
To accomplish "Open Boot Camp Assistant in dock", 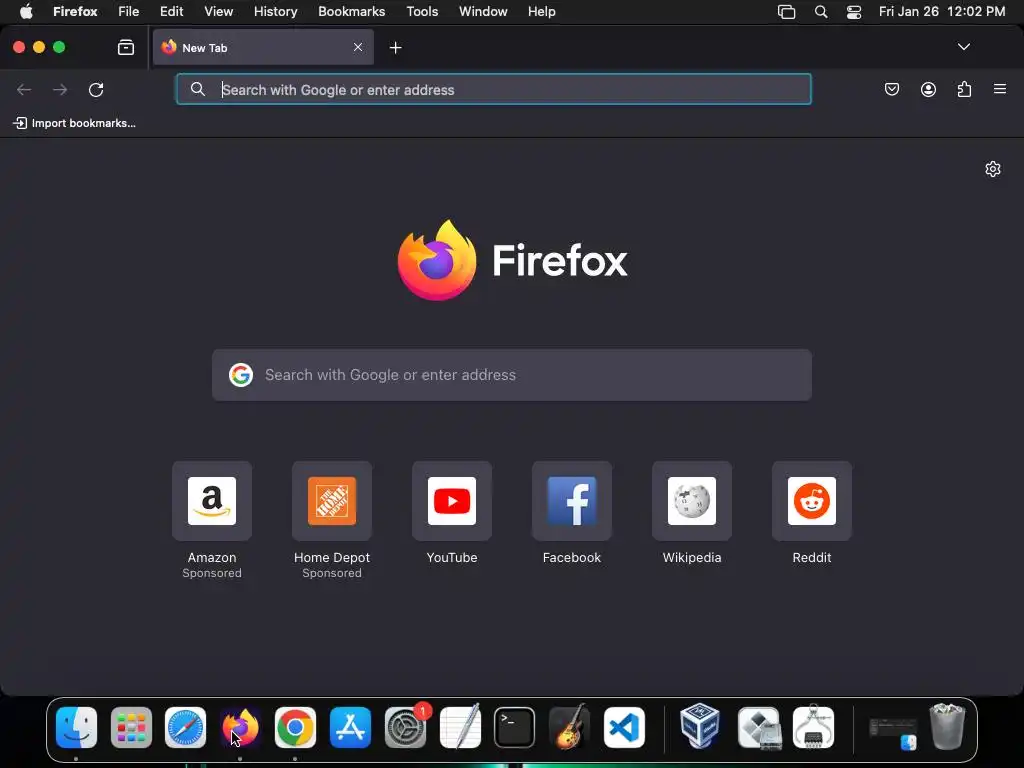I will point(758,728).
